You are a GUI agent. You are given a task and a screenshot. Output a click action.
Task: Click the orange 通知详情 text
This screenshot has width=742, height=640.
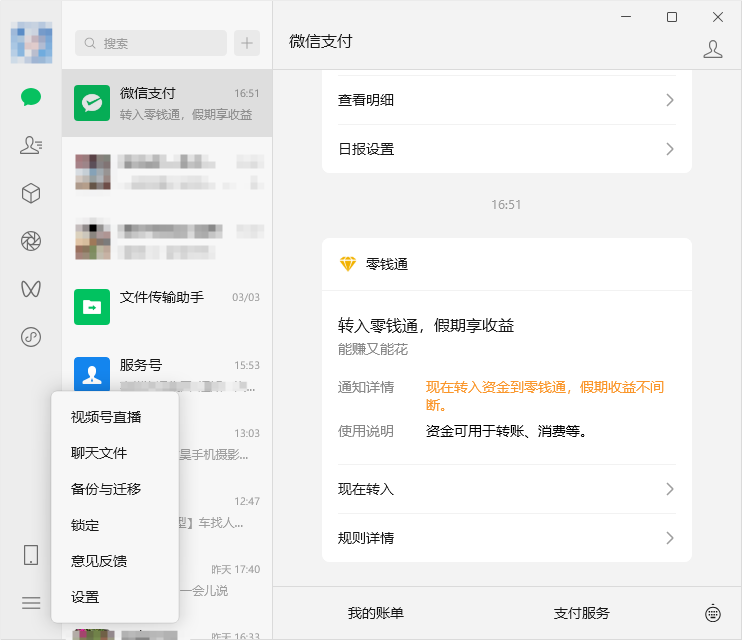tap(545, 396)
